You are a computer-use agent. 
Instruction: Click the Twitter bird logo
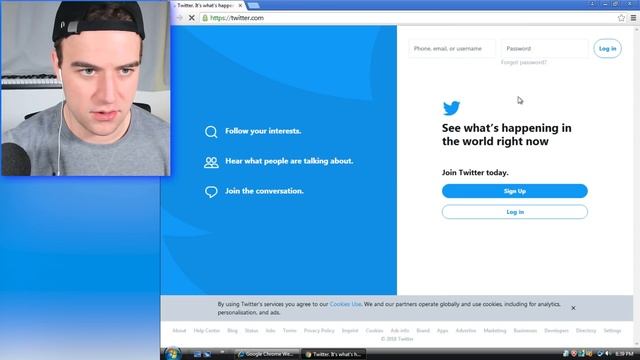(x=451, y=108)
